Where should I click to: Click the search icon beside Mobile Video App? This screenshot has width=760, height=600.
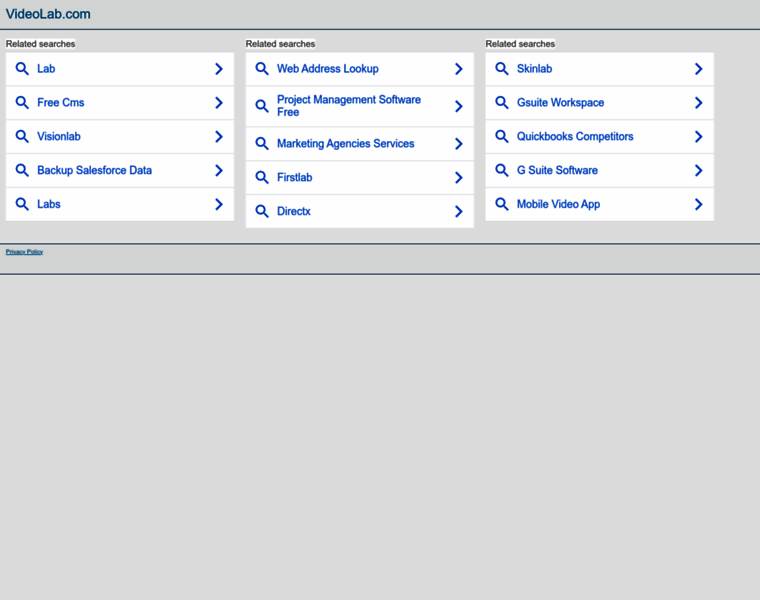(x=502, y=204)
